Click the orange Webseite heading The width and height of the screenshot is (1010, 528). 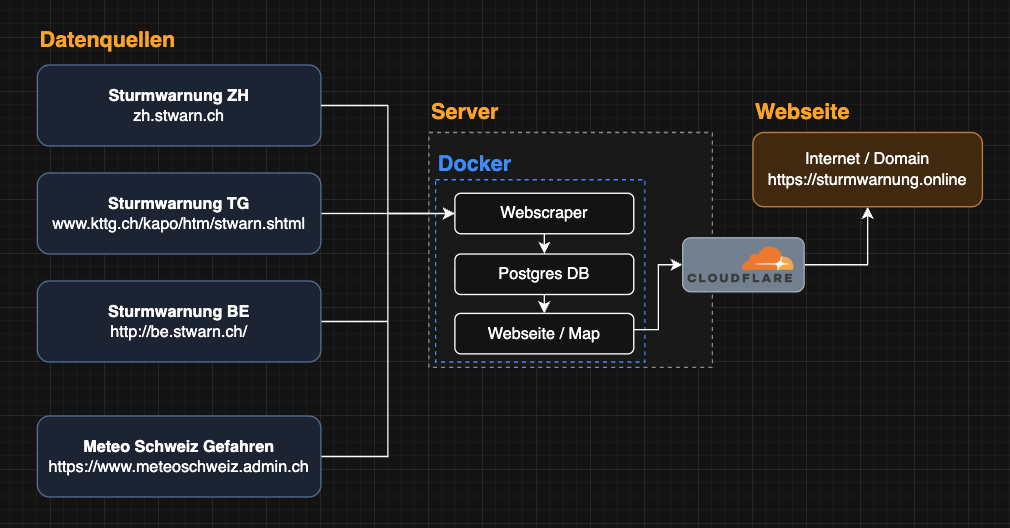click(802, 111)
